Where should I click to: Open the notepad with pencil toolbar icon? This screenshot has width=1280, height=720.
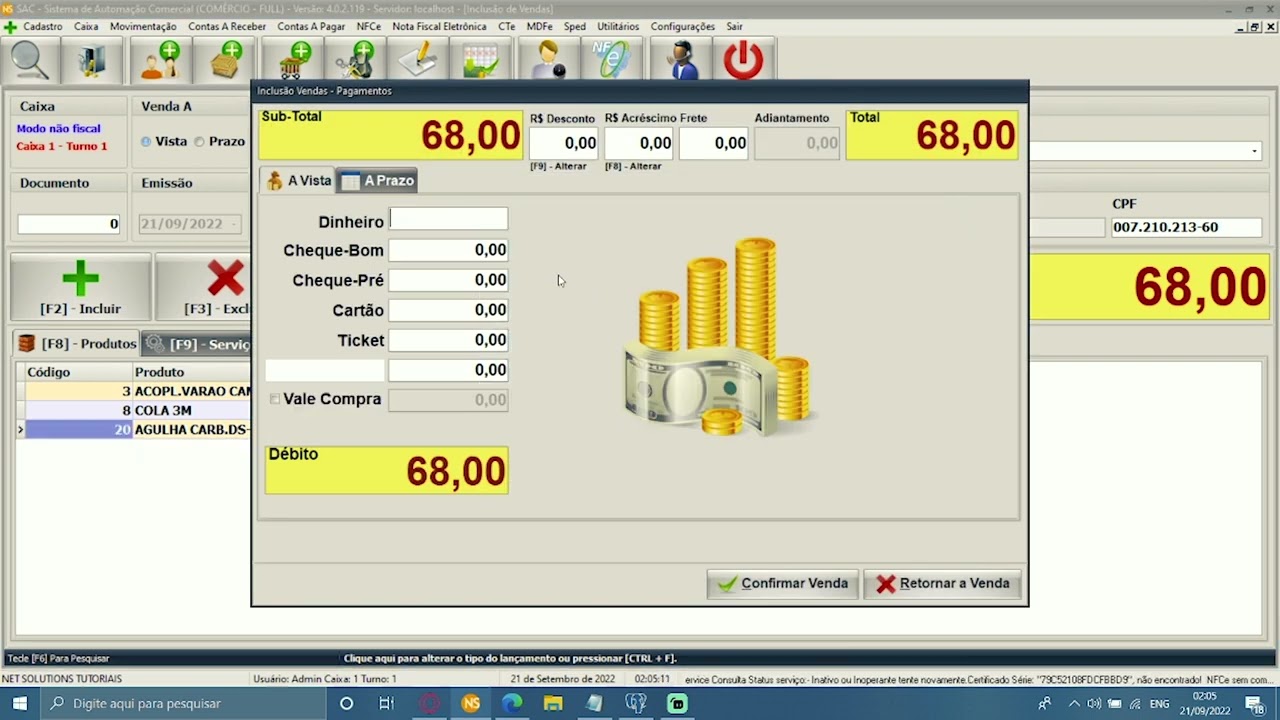pyautogui.click(x=418, y=60)
